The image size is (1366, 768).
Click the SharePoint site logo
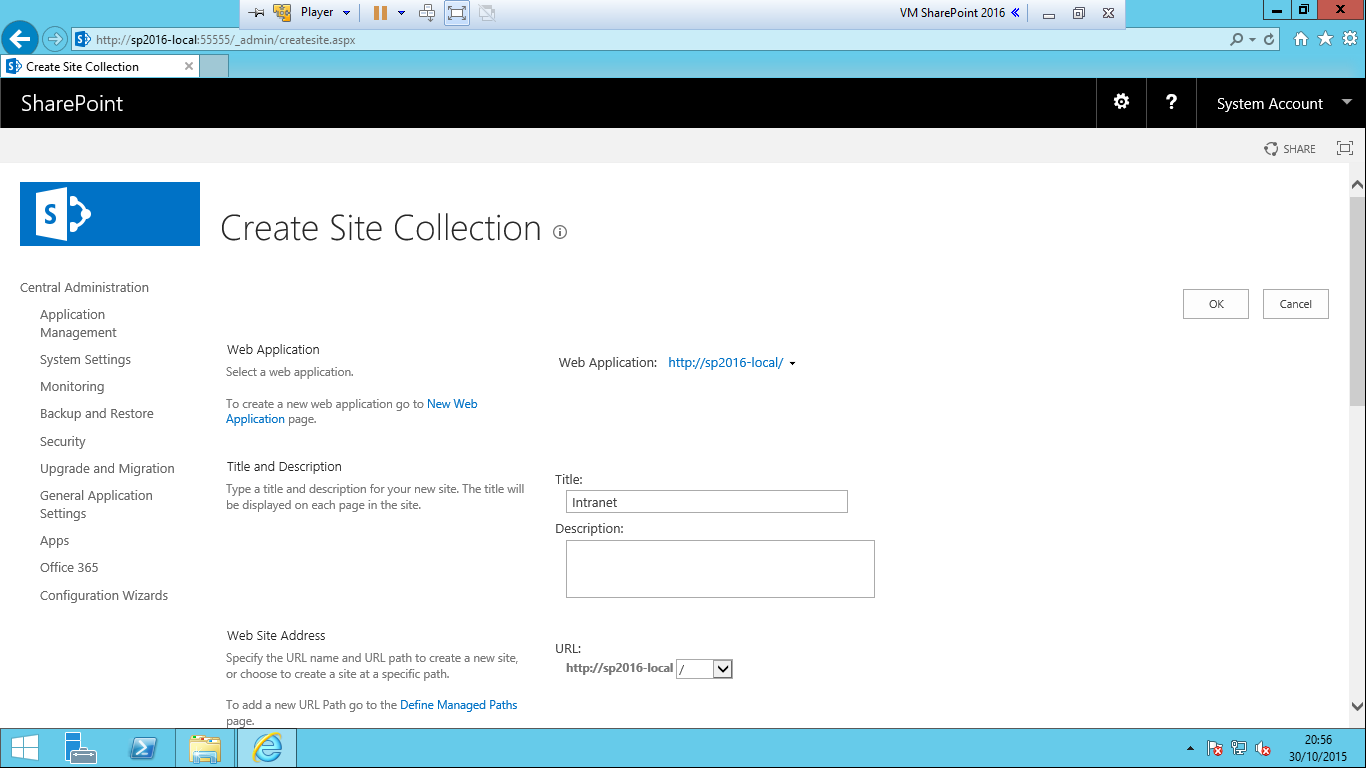(x=110, y=214)
